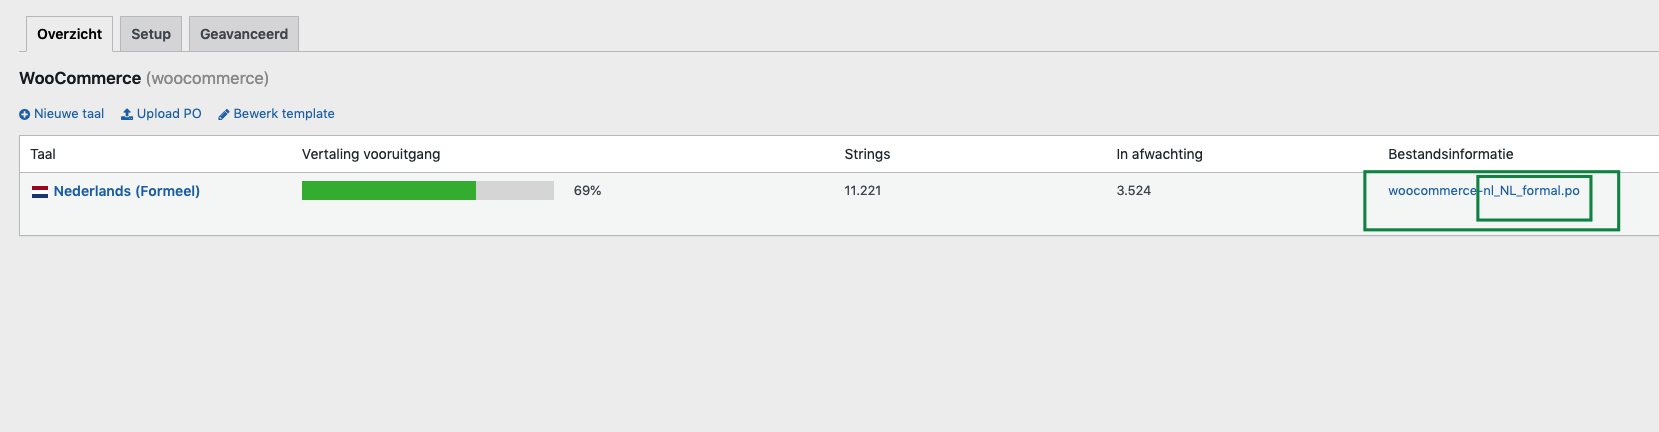Click the grey unfilled part of progress bar

point(515,190)
